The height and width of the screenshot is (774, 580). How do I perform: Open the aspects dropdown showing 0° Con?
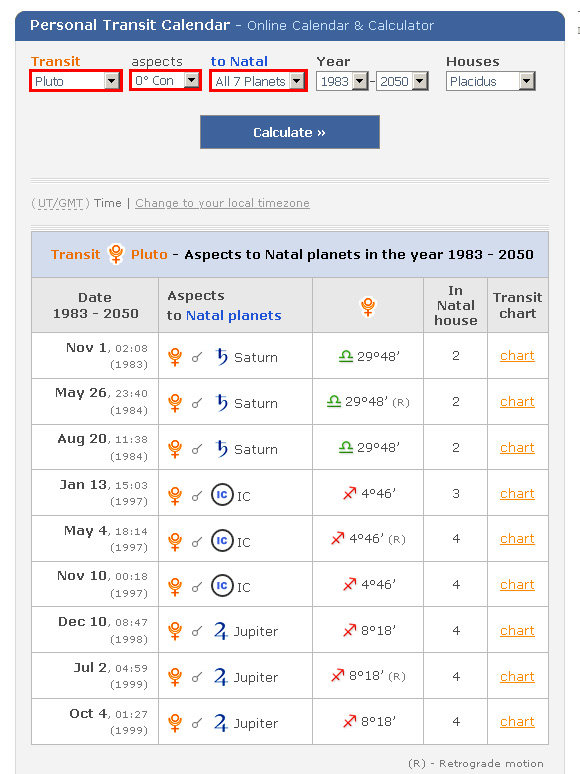[x=166, y=80]
